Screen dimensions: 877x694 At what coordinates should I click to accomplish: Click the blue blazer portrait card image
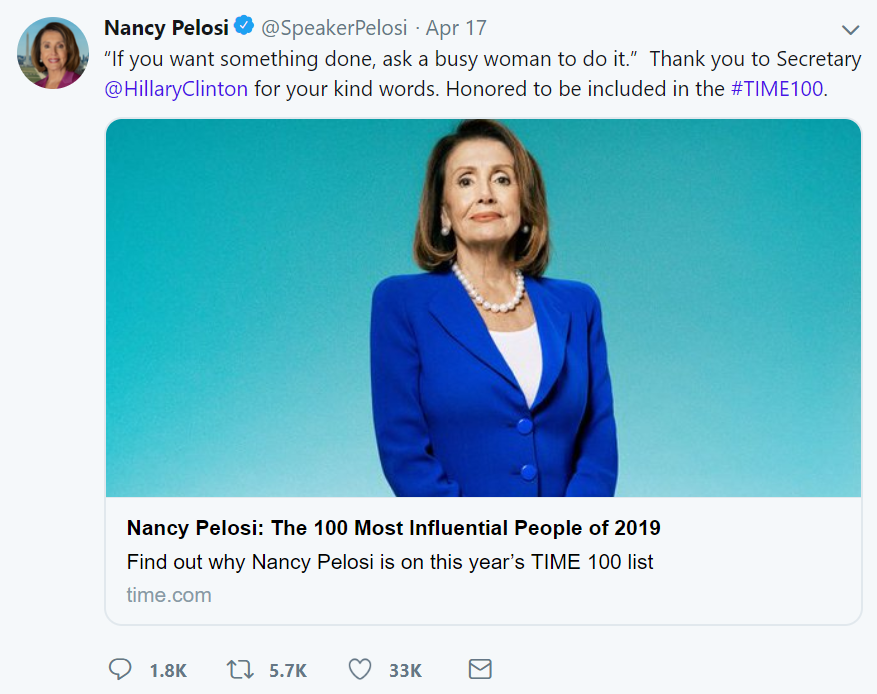(483, 308)
